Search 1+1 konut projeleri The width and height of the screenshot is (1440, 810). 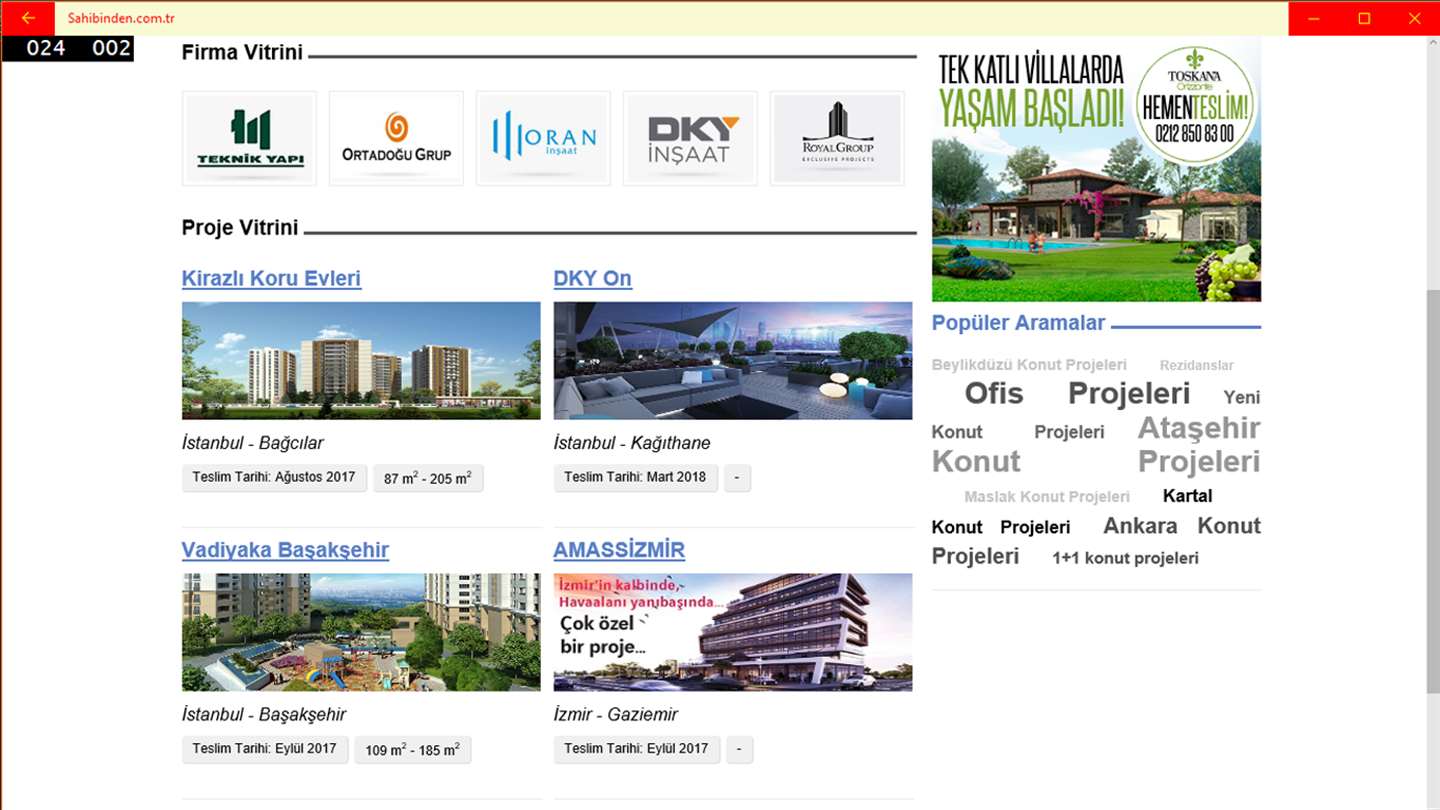pos(1125,558)
